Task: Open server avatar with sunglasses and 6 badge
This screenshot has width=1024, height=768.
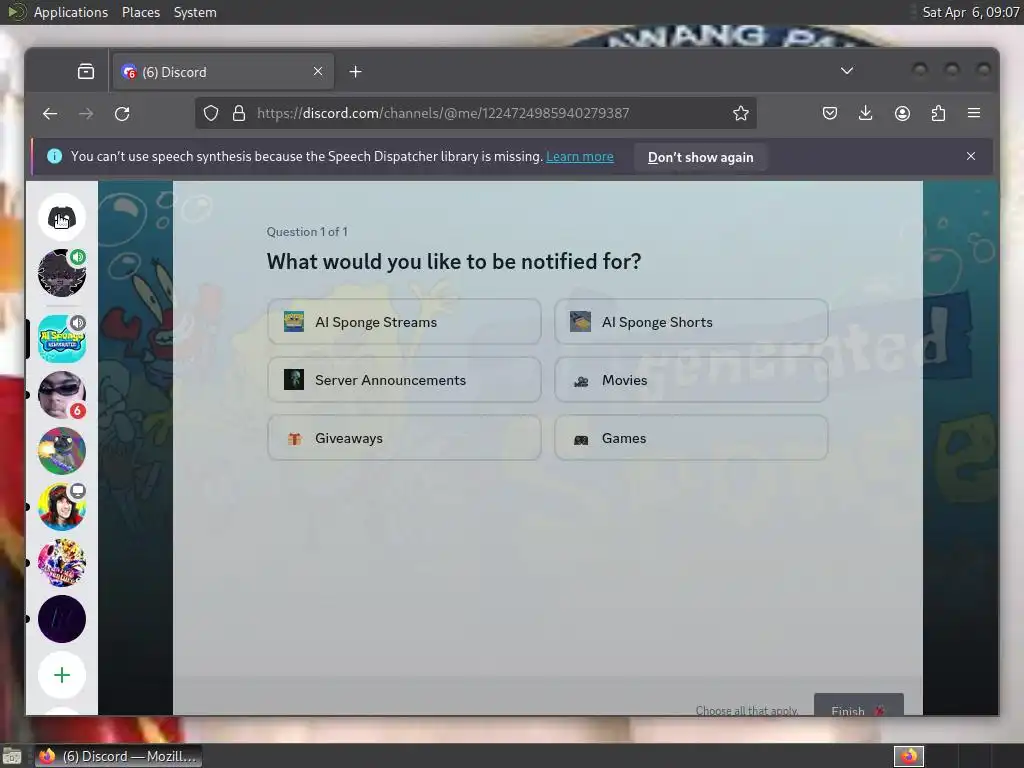Action: pyautogui.click(x=61, y=394)
